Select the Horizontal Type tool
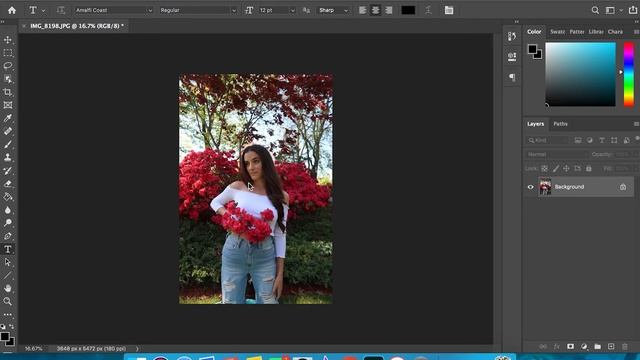The height and width of the screenshot is (360, 640). coord(8,249)
